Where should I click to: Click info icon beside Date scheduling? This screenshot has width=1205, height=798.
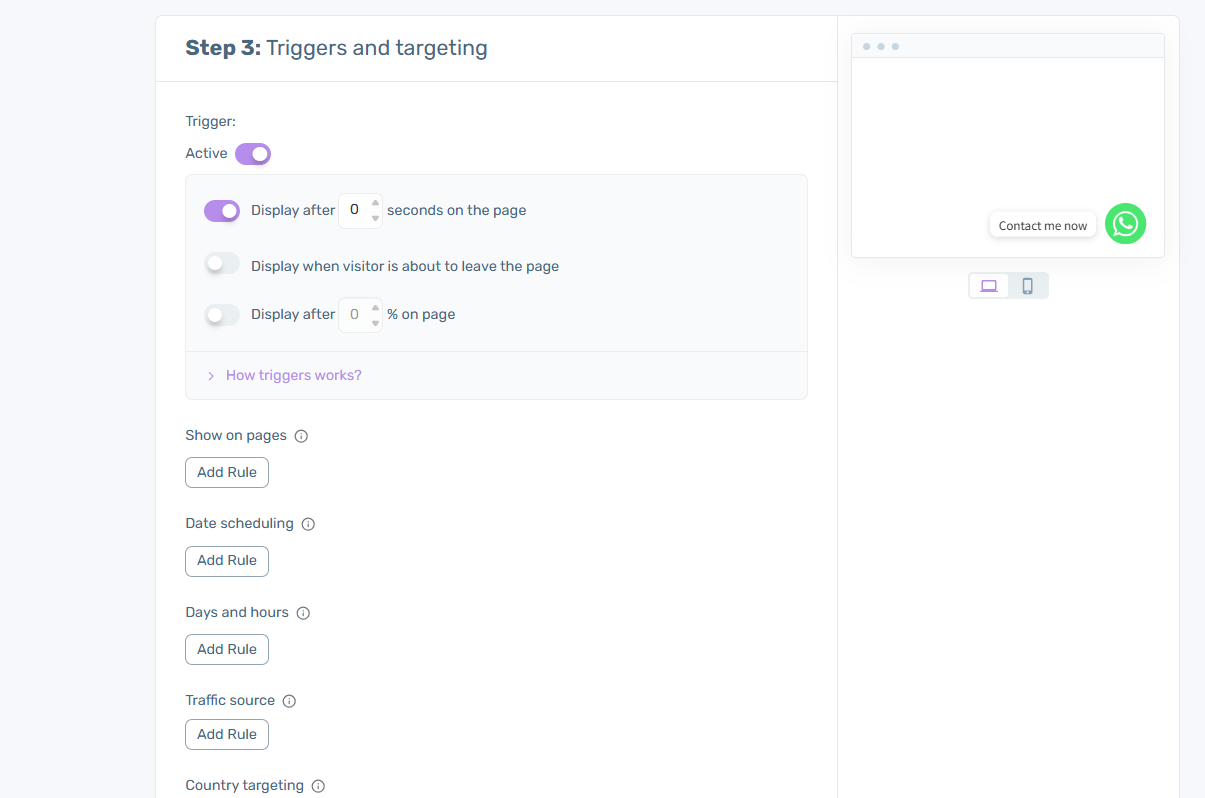[308, 524]
